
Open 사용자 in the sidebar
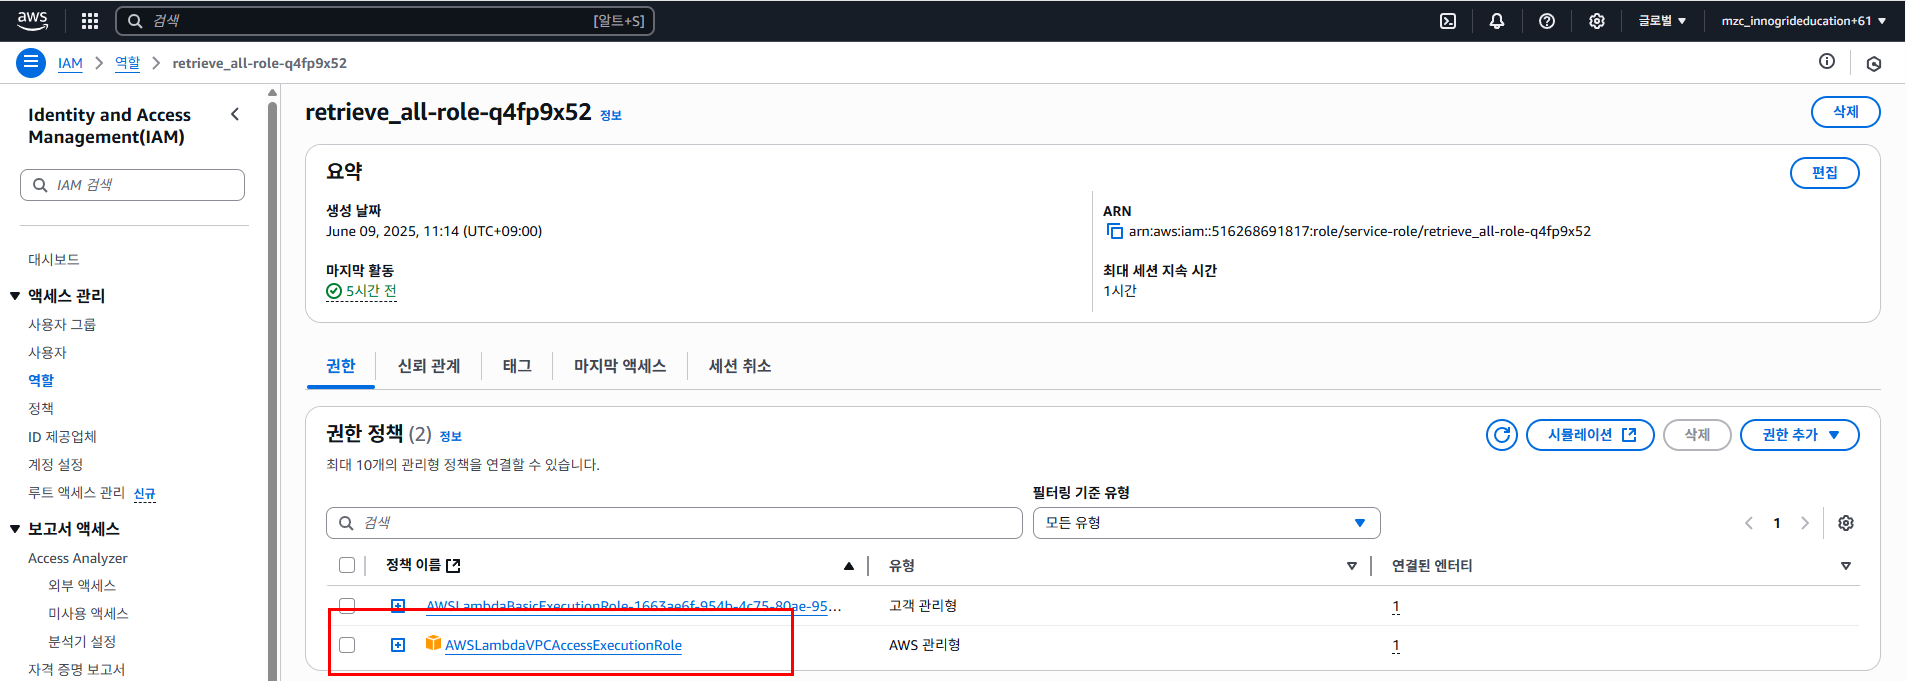pyautogui.click(x=47, y=352)
